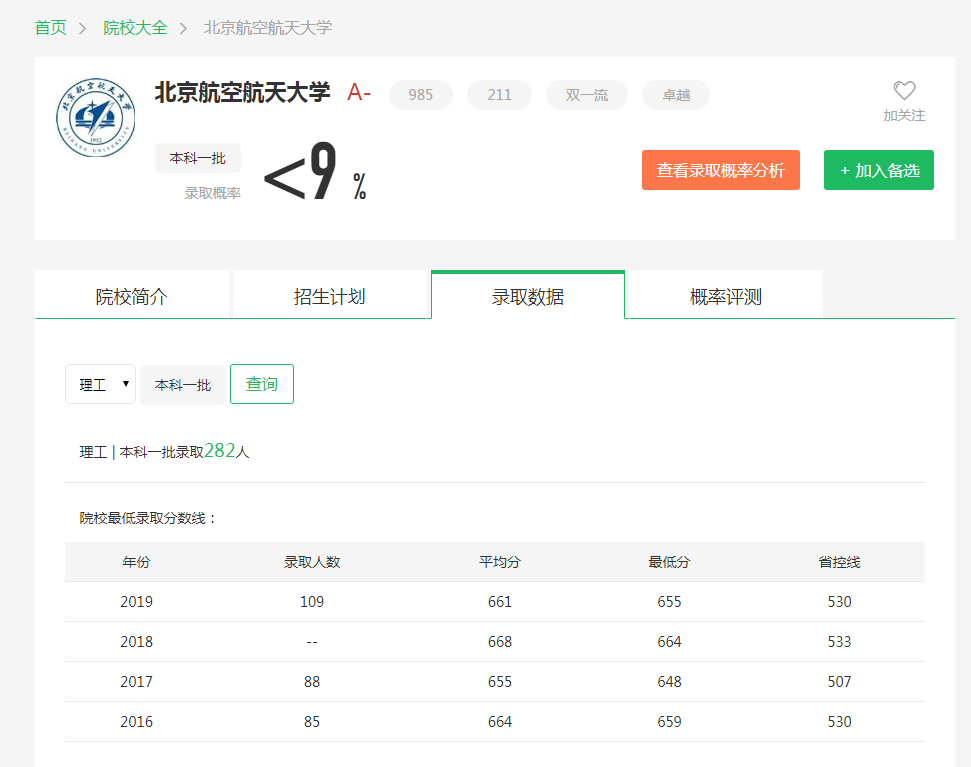
Task: Click the 659 minimum score for 2016
Action: [669, 722]
